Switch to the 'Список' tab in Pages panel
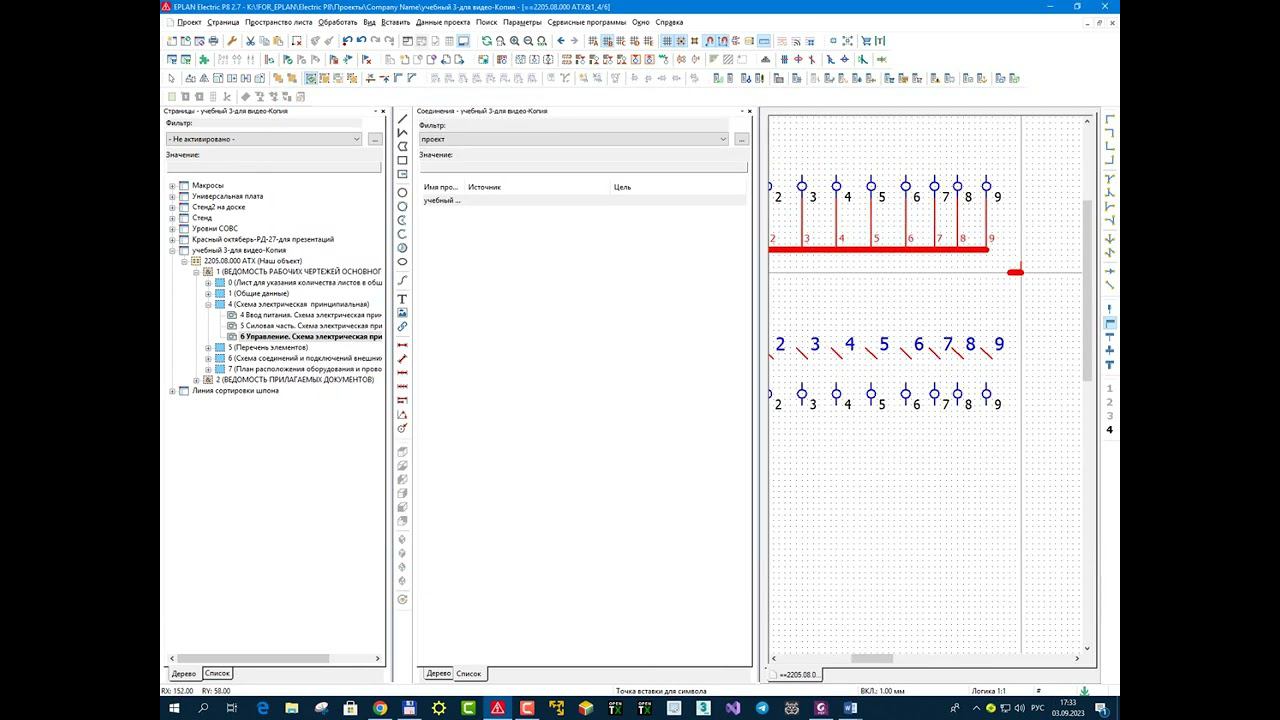1280x720 pixels. click(217, 674)
